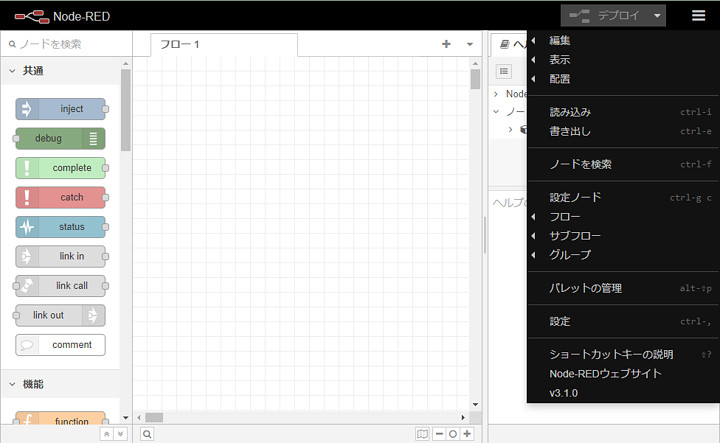Choose 読み込み import menu item

click(624, 112)
